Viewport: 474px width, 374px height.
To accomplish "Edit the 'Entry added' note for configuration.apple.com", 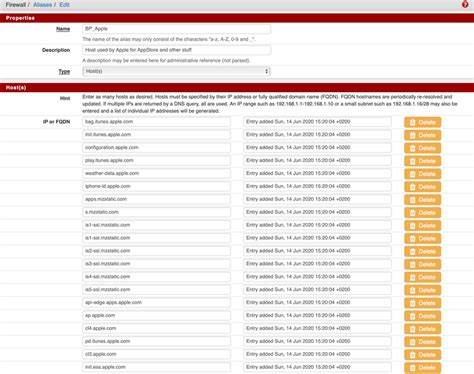I will [x=317, y=147].
